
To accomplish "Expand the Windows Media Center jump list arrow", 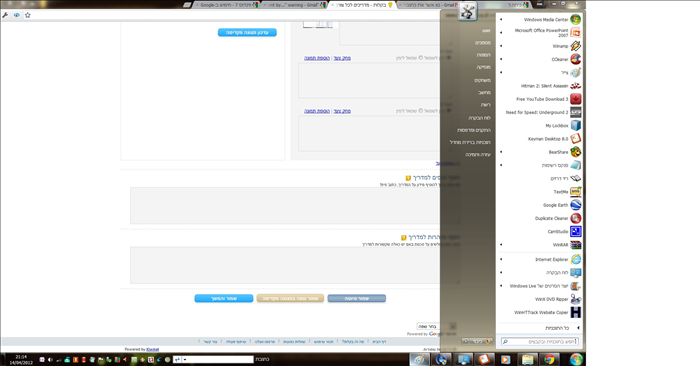I will (x=501, y=20).
